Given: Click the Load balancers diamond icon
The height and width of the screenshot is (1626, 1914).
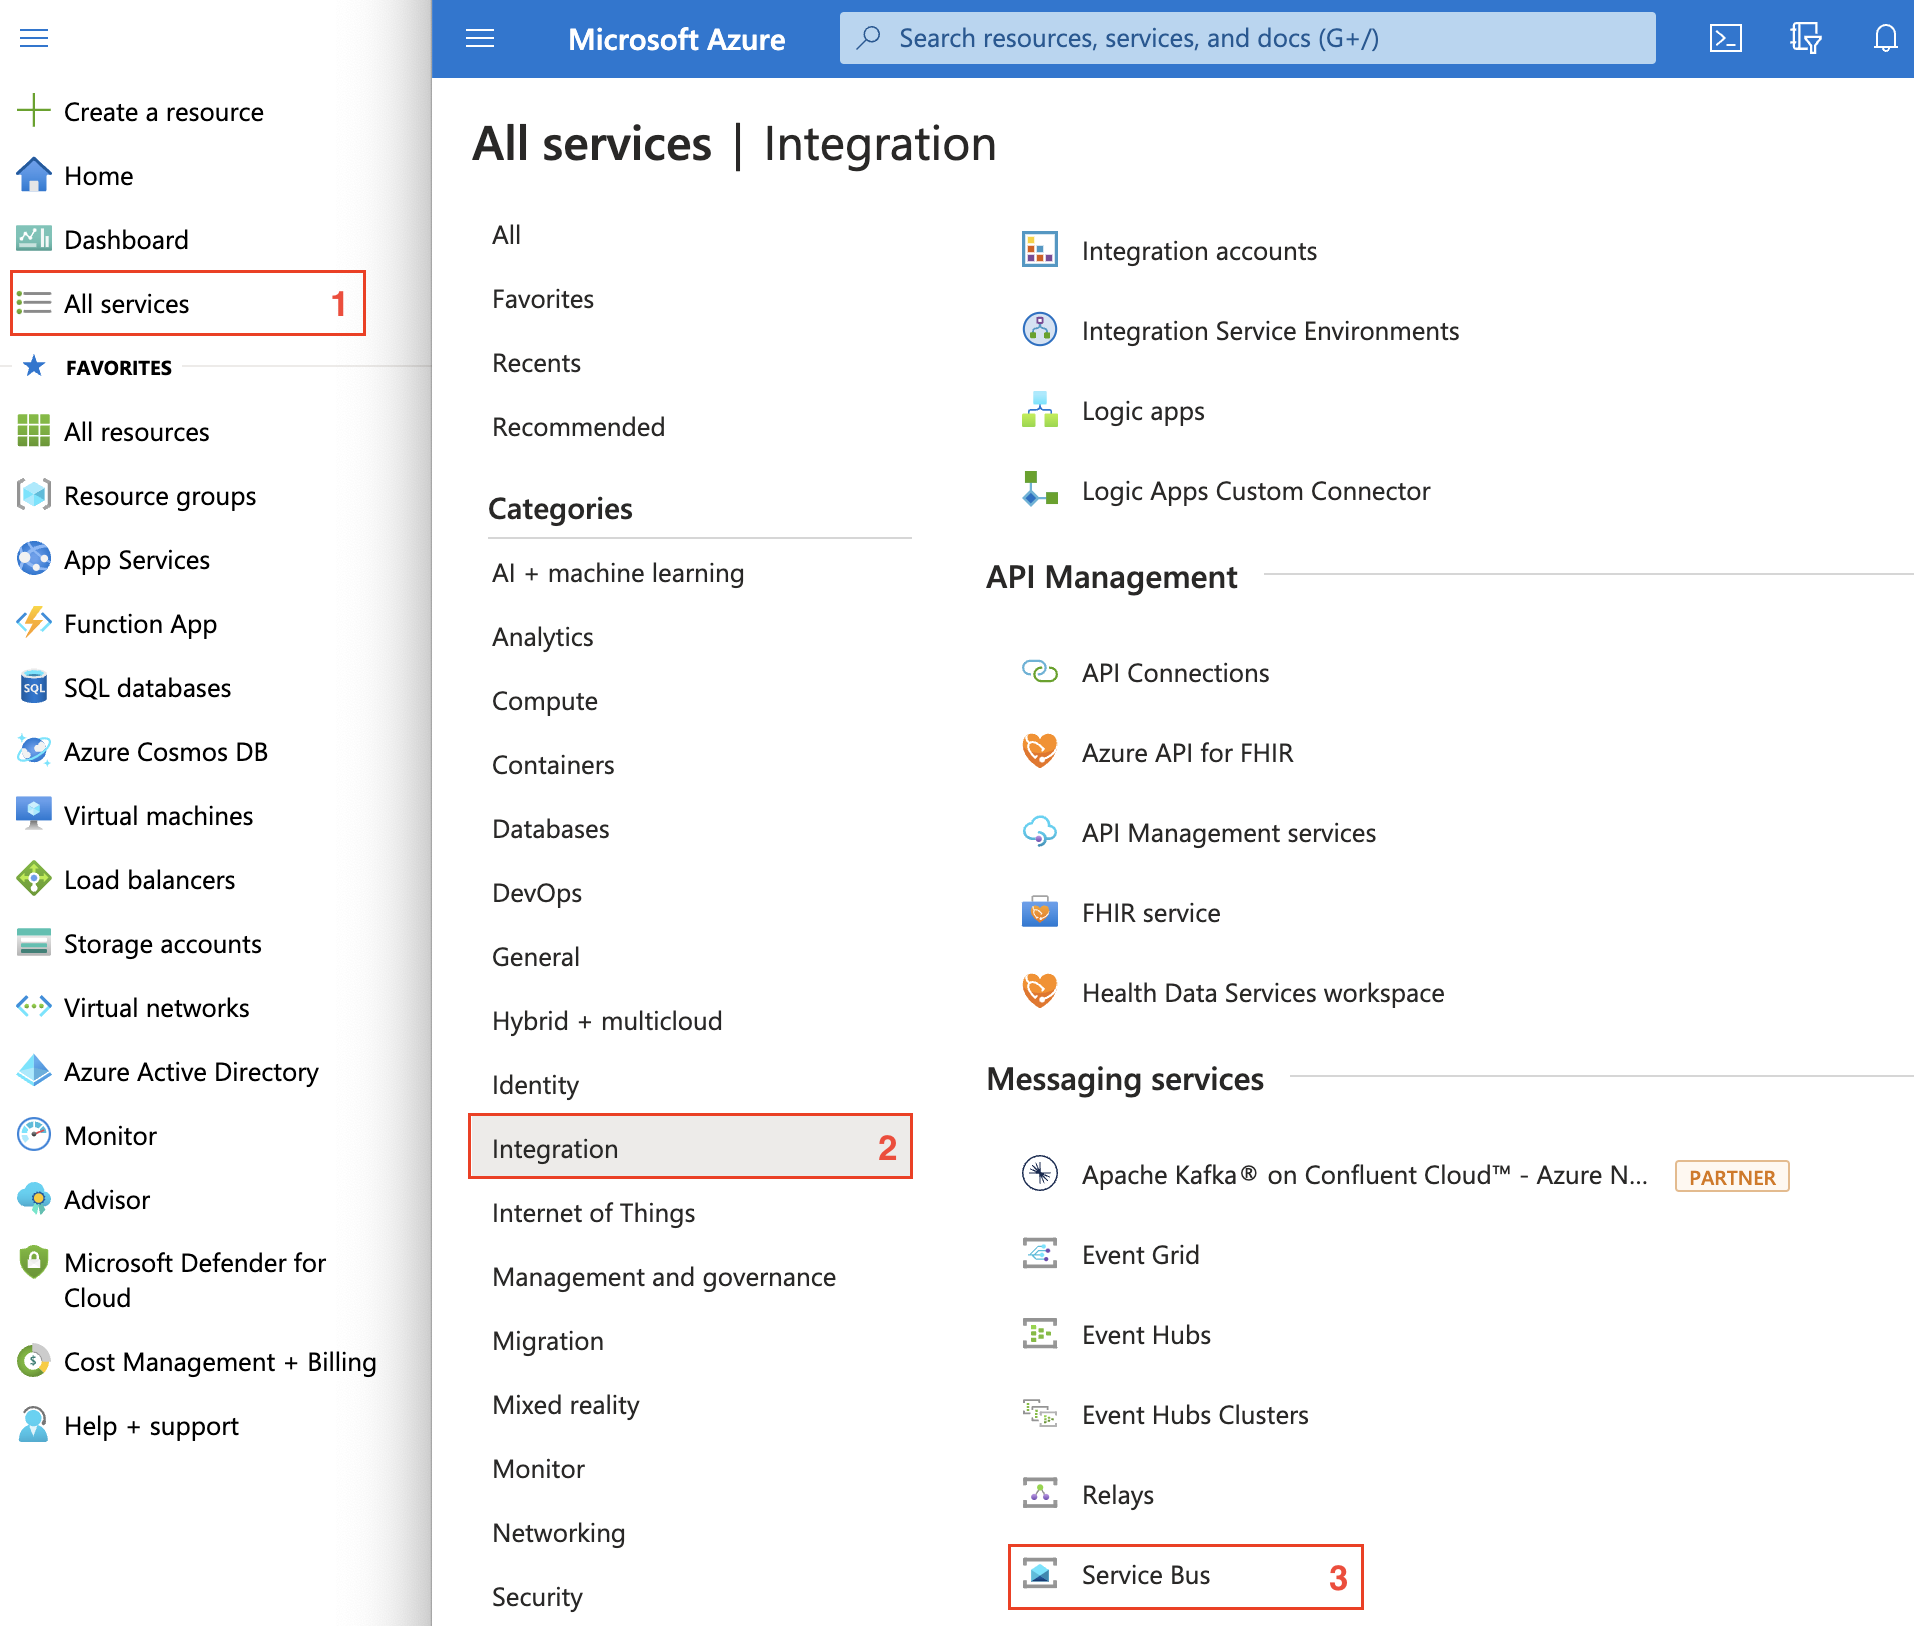Looking at the screenshot, I should [x=34, y=879].
